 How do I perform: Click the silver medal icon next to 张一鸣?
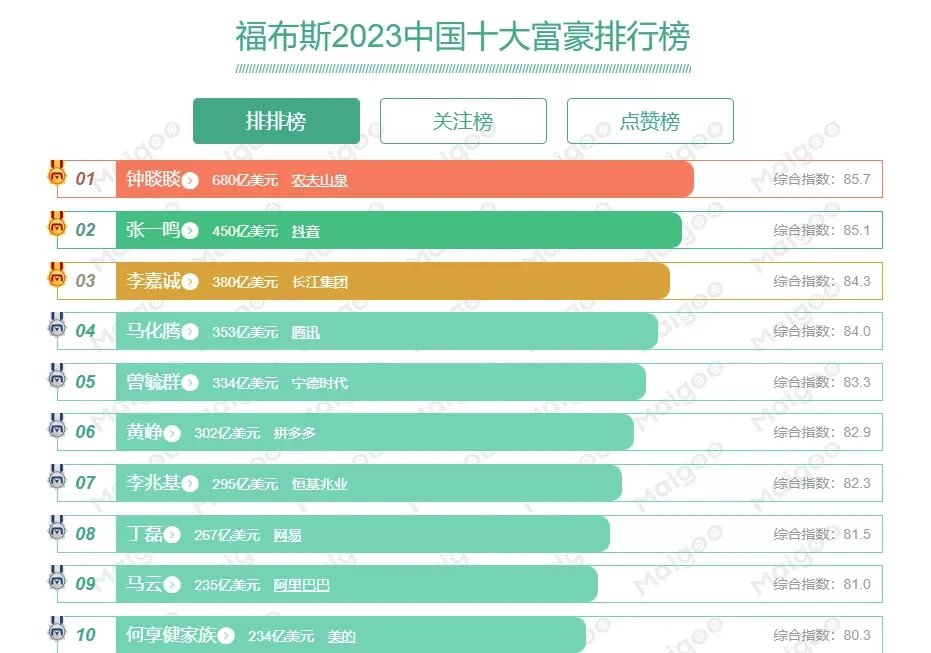pos(57,226)
